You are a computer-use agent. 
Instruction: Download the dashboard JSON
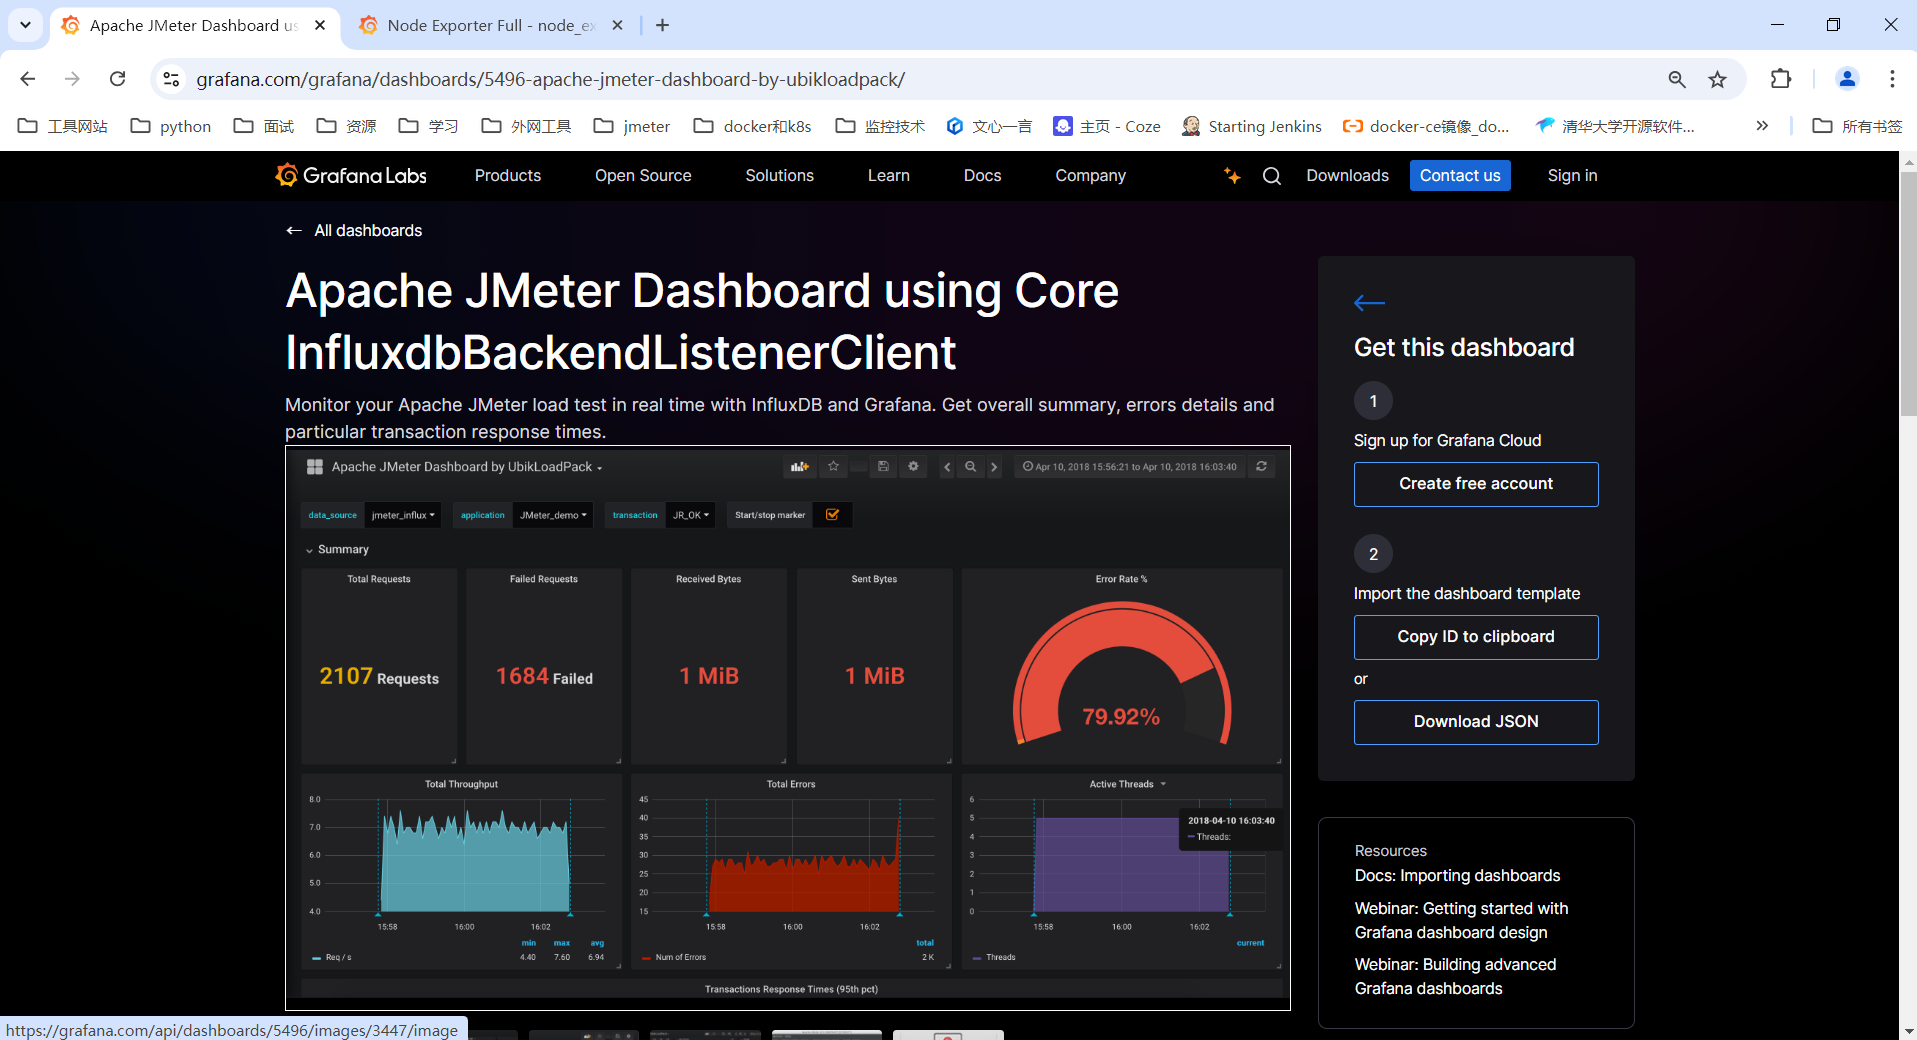tap(1476, 722)
